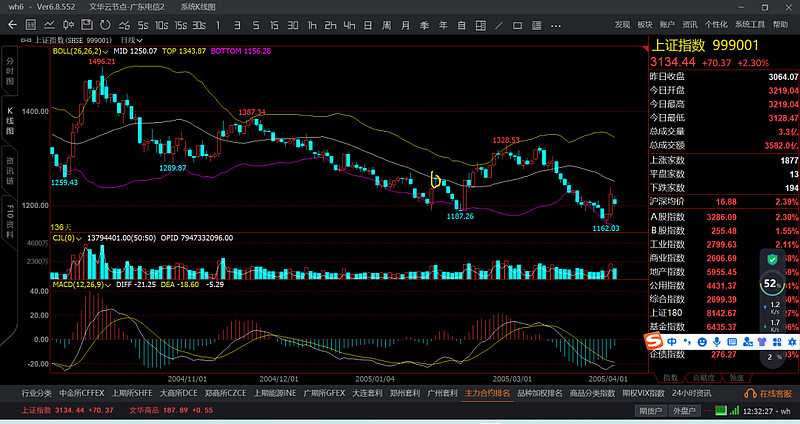Viewport: 800px width, 424px height.
Task: Toggle punctuation mode on Sogou bar
Action: pos(687,342)
